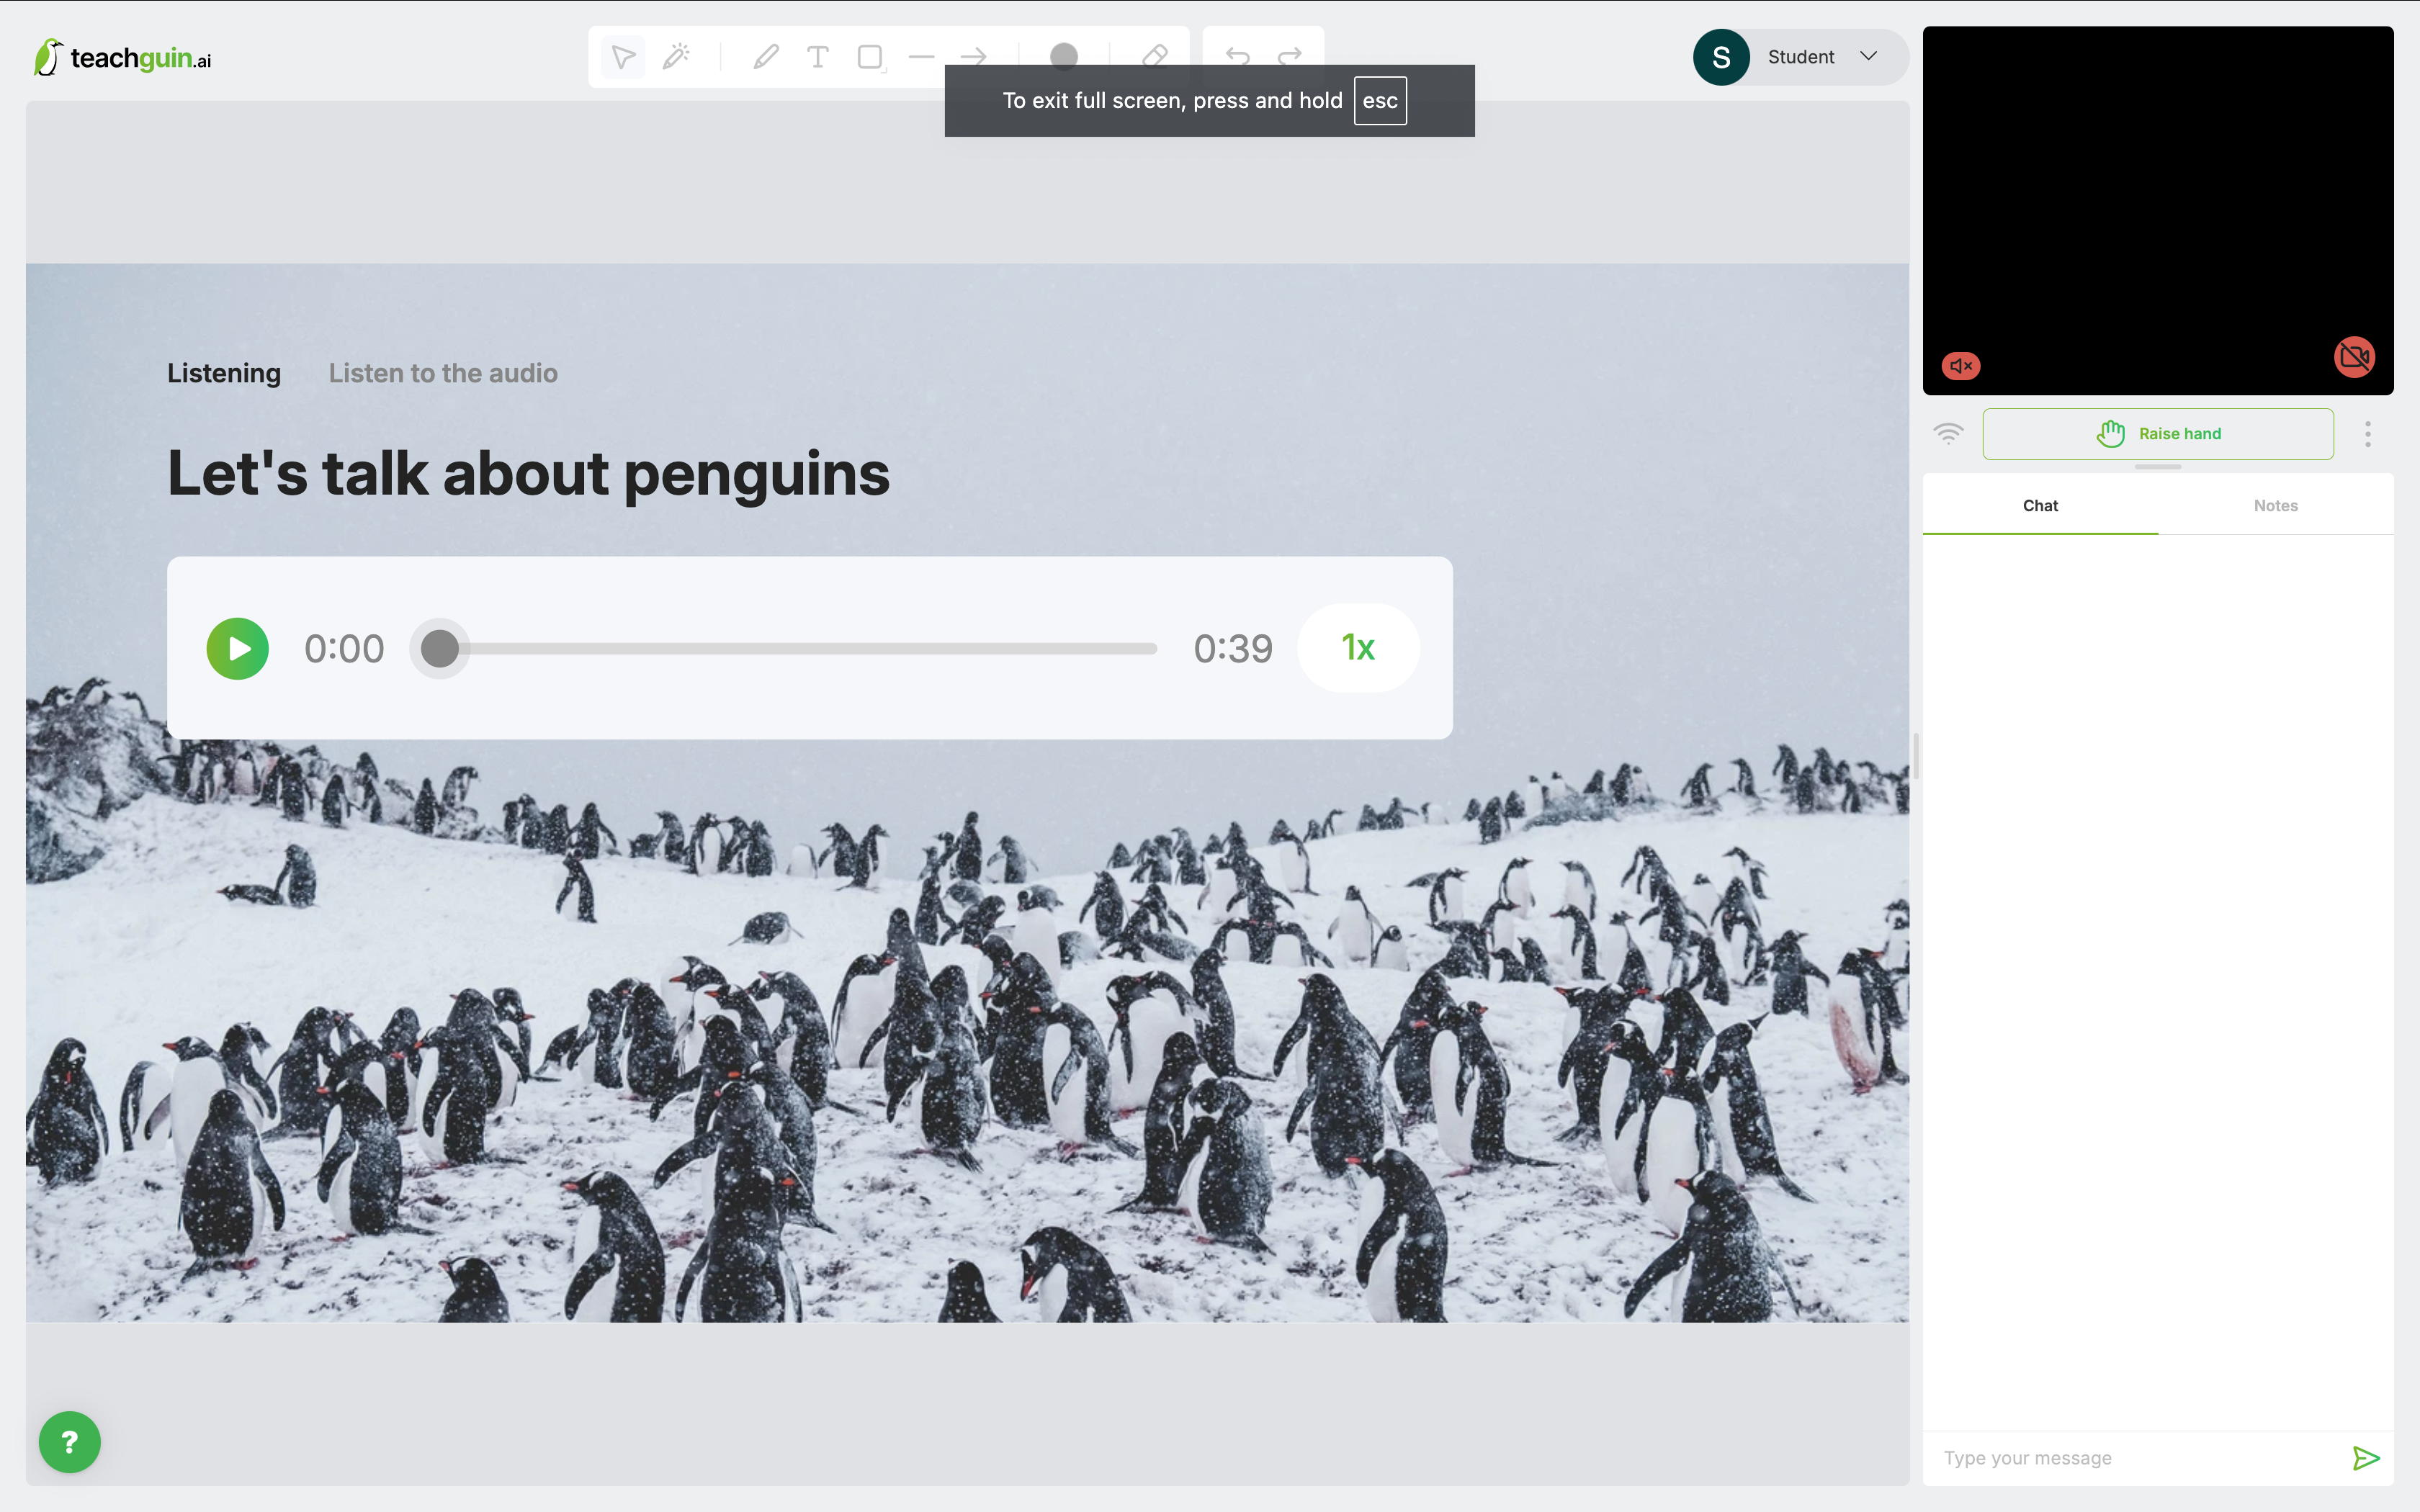The width and height of the screenshot is (2420, 1512).
Task: Expand the Student account dropdown
Action: coord(1868,56)
